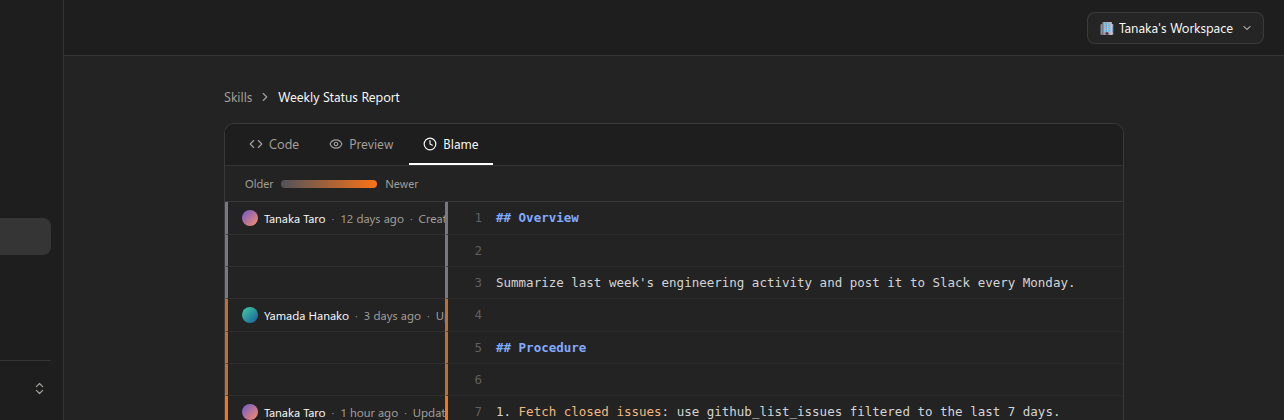
Task: Click the highlighted sidebar item
Action: tap(25, 236)
